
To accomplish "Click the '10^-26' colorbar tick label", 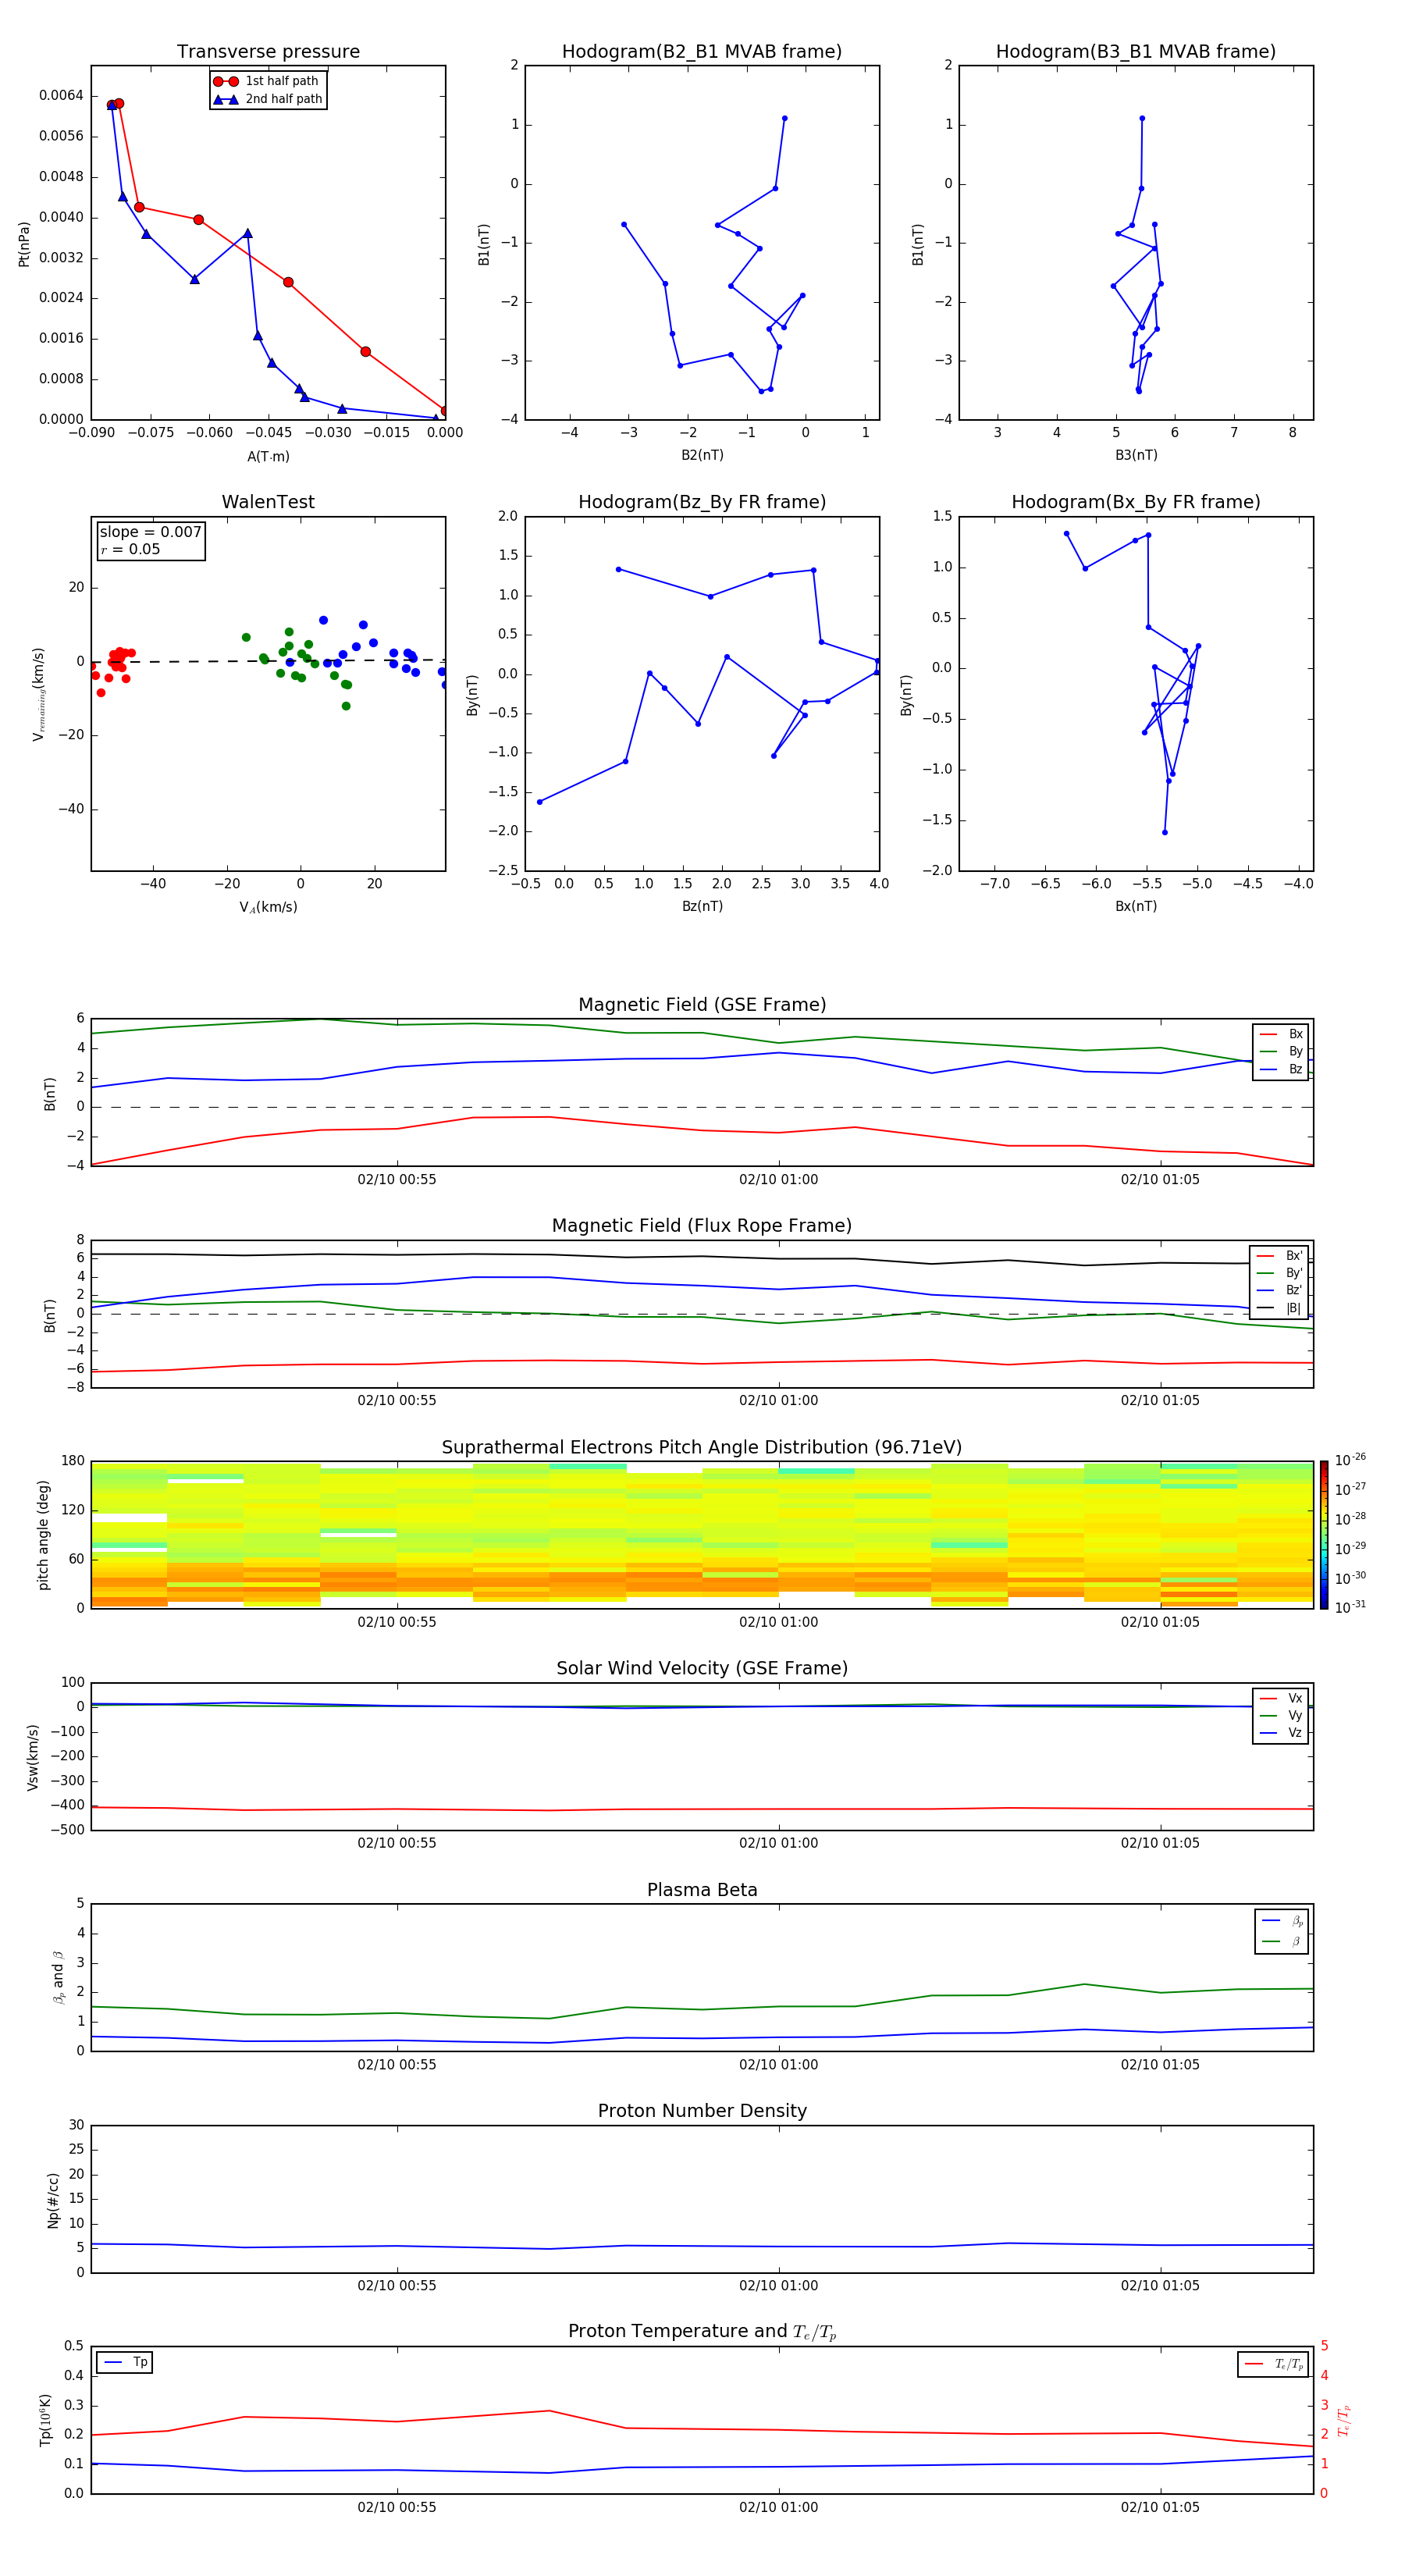I will coord(1350,1460).
